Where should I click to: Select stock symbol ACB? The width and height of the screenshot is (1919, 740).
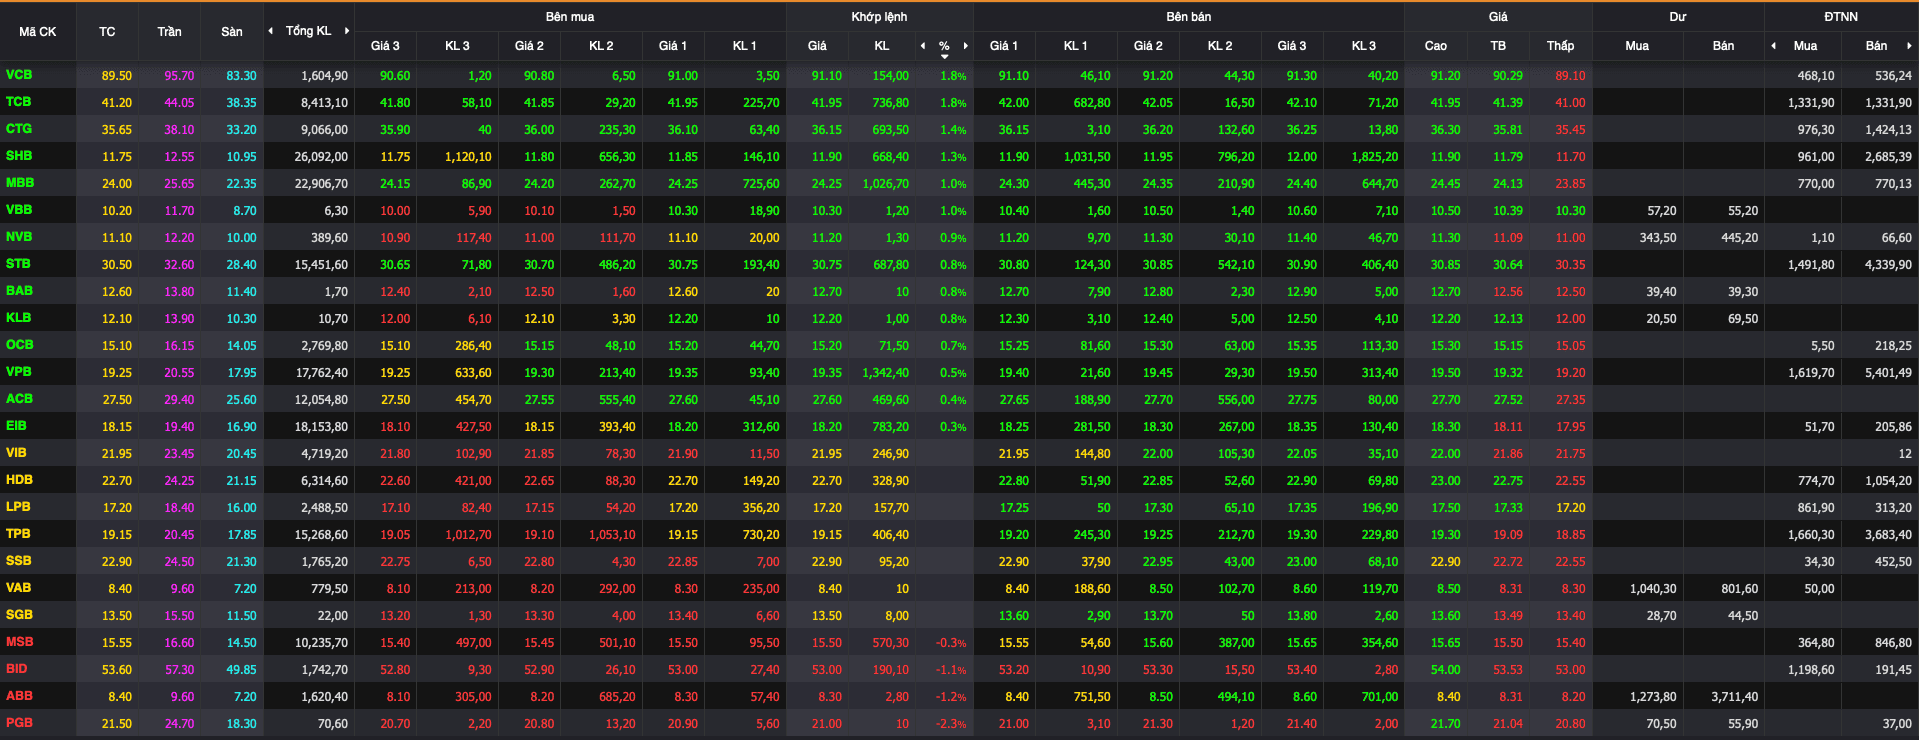(19, 399)
